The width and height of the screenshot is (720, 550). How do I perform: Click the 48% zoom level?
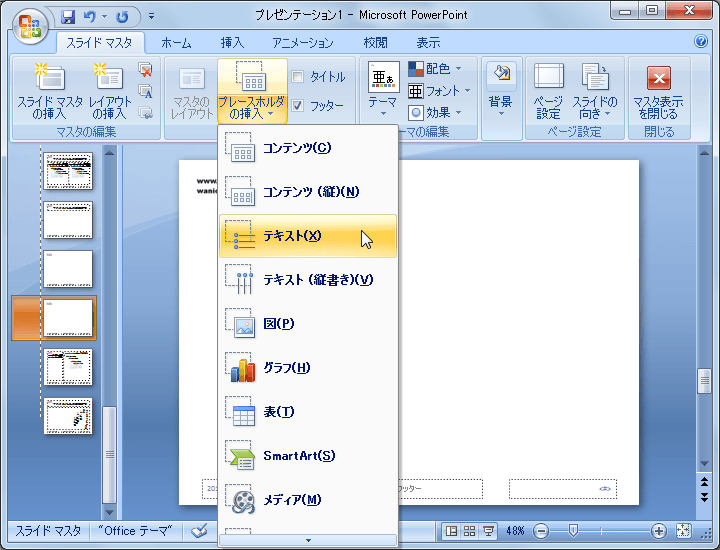point(515,531)
